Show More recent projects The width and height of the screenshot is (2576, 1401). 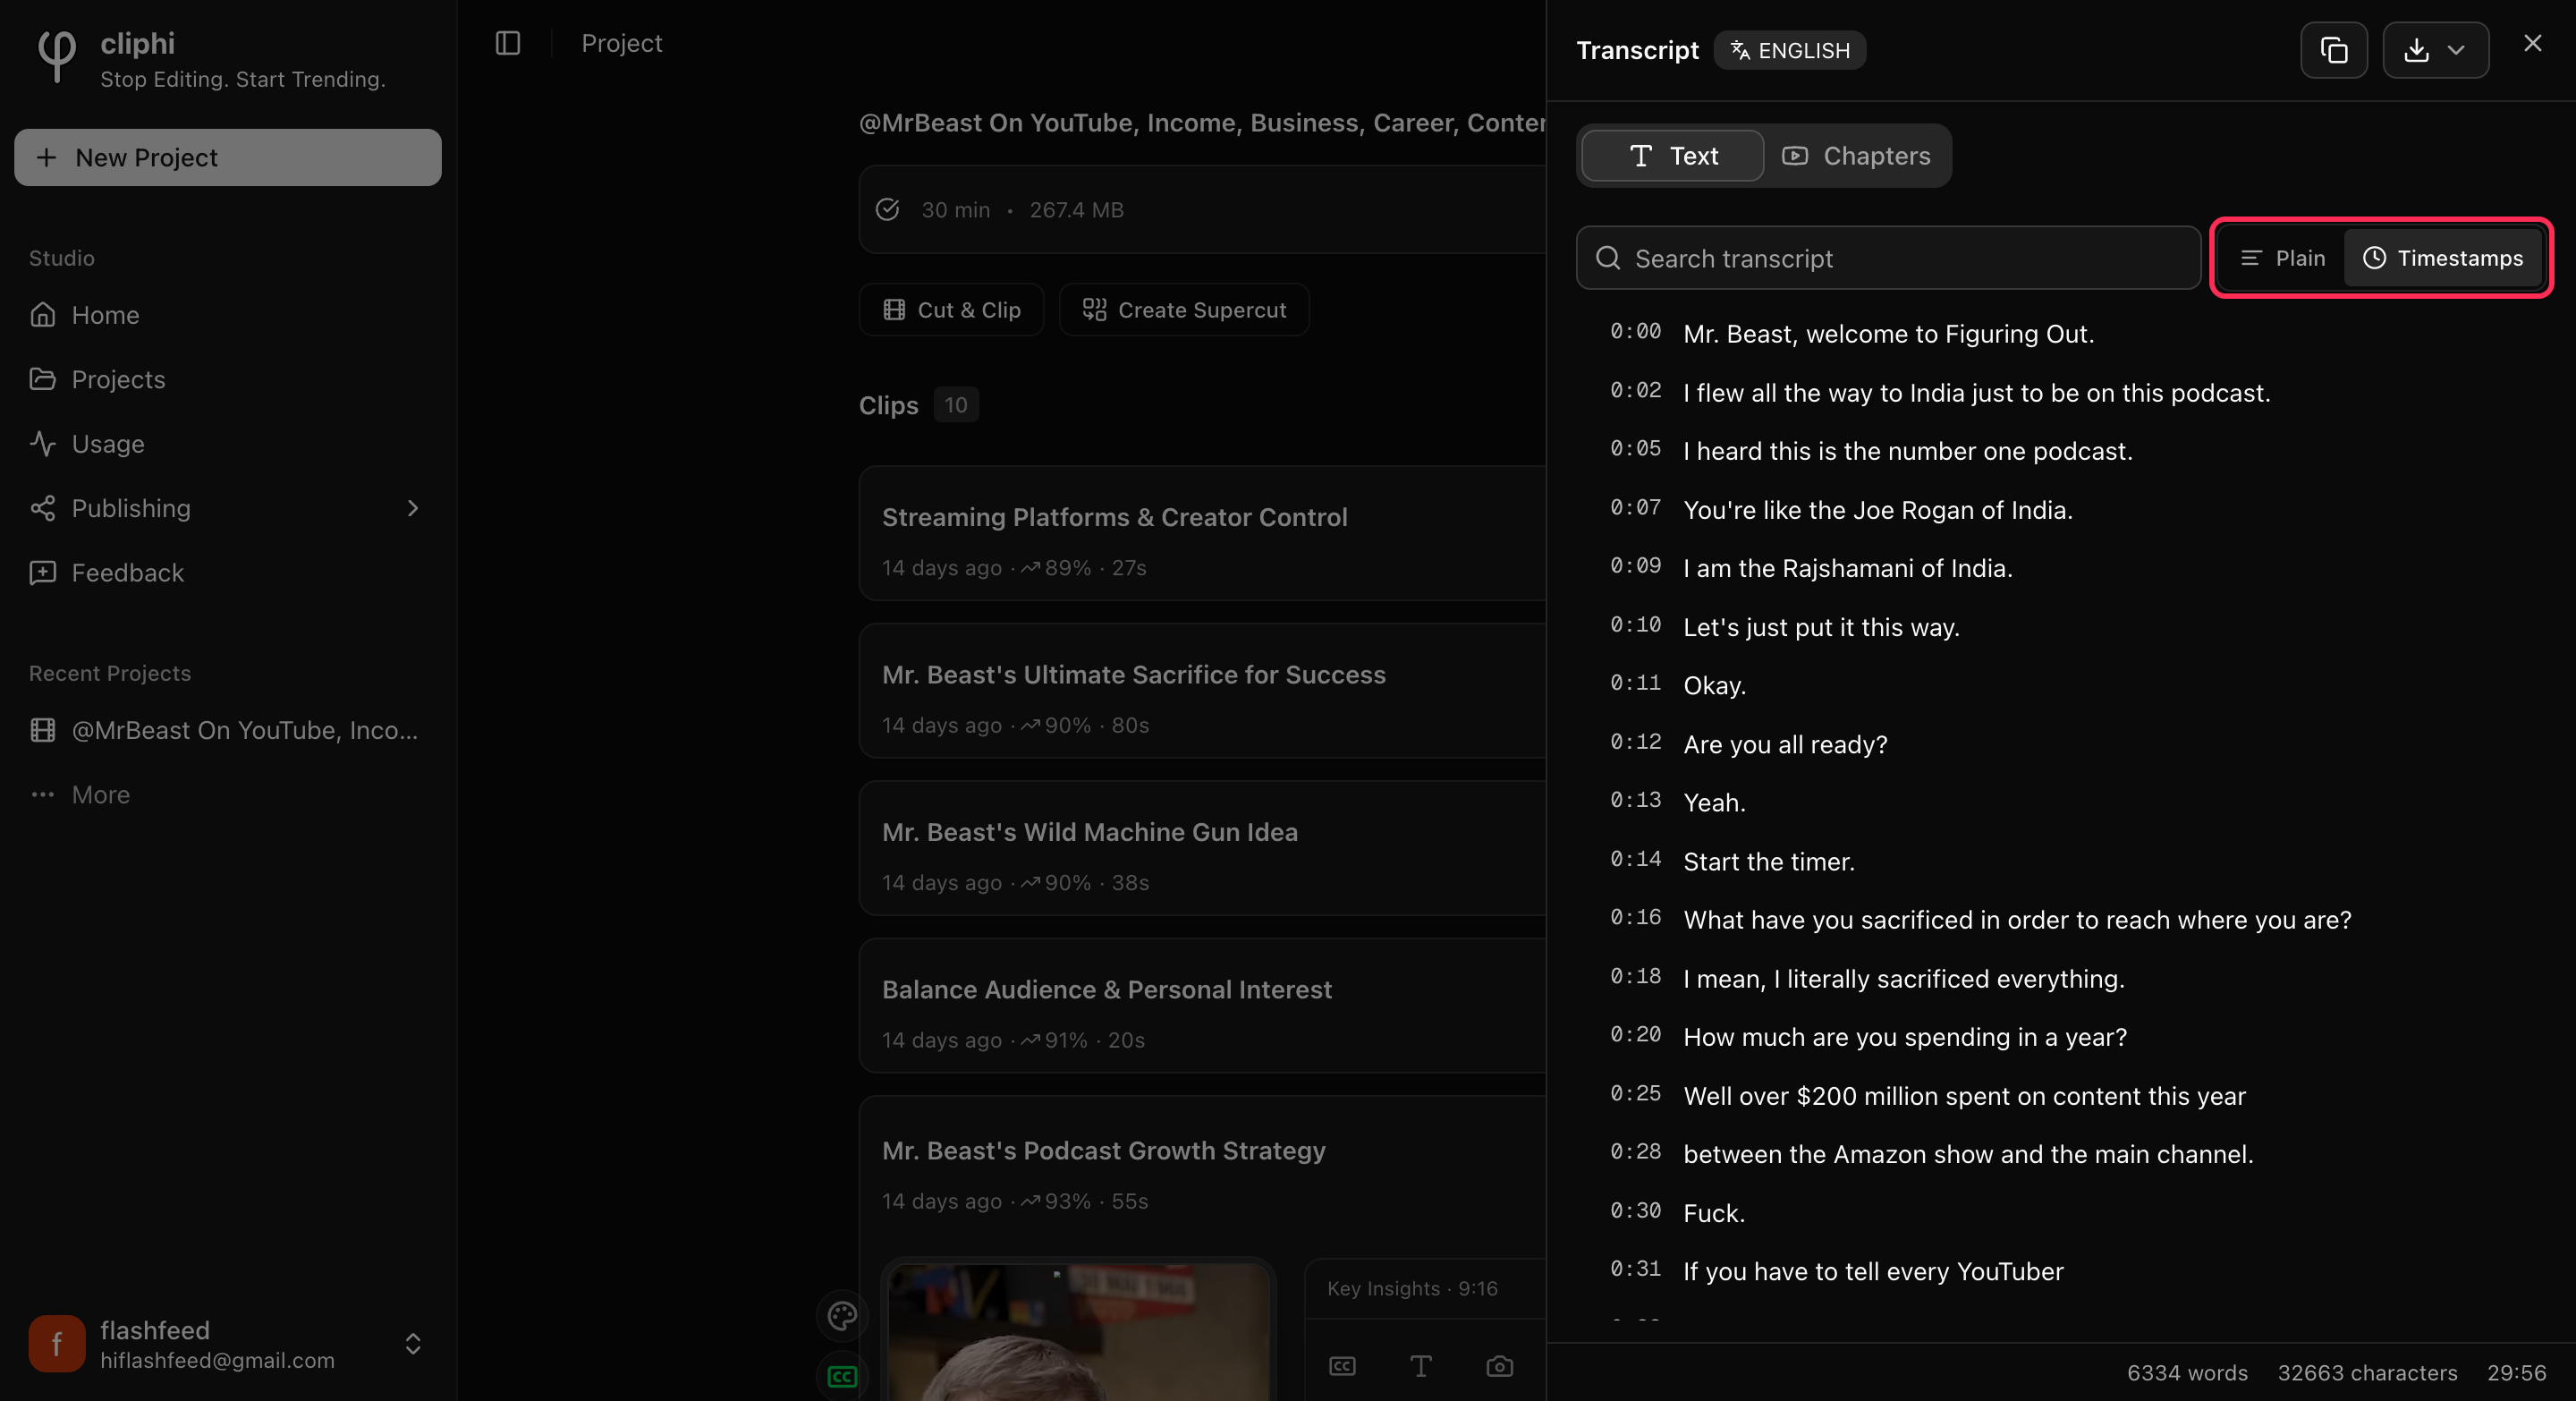point(228,795)
